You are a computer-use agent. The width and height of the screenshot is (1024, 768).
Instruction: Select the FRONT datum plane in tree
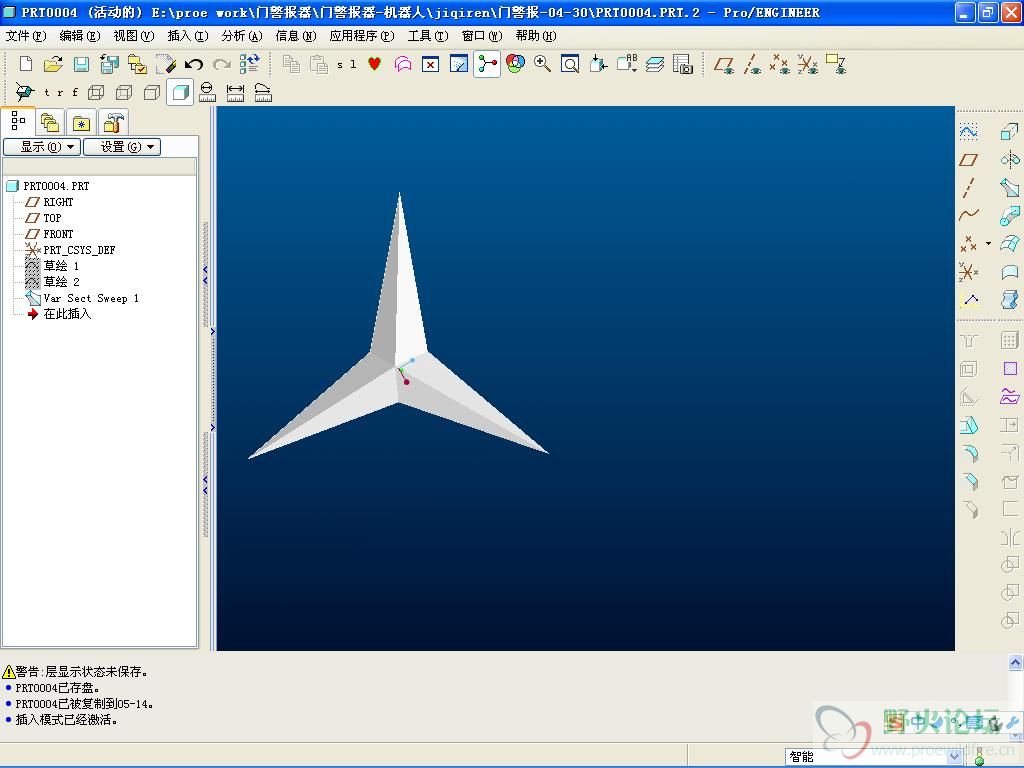click(58, 234)
